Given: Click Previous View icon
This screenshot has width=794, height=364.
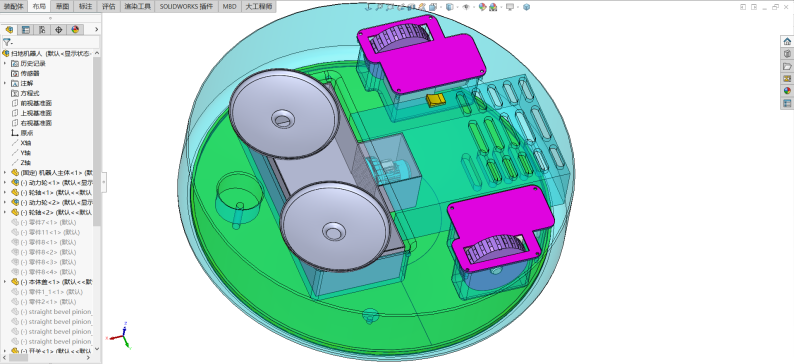Looking at the screenshot, I should (x=401, y=7).
